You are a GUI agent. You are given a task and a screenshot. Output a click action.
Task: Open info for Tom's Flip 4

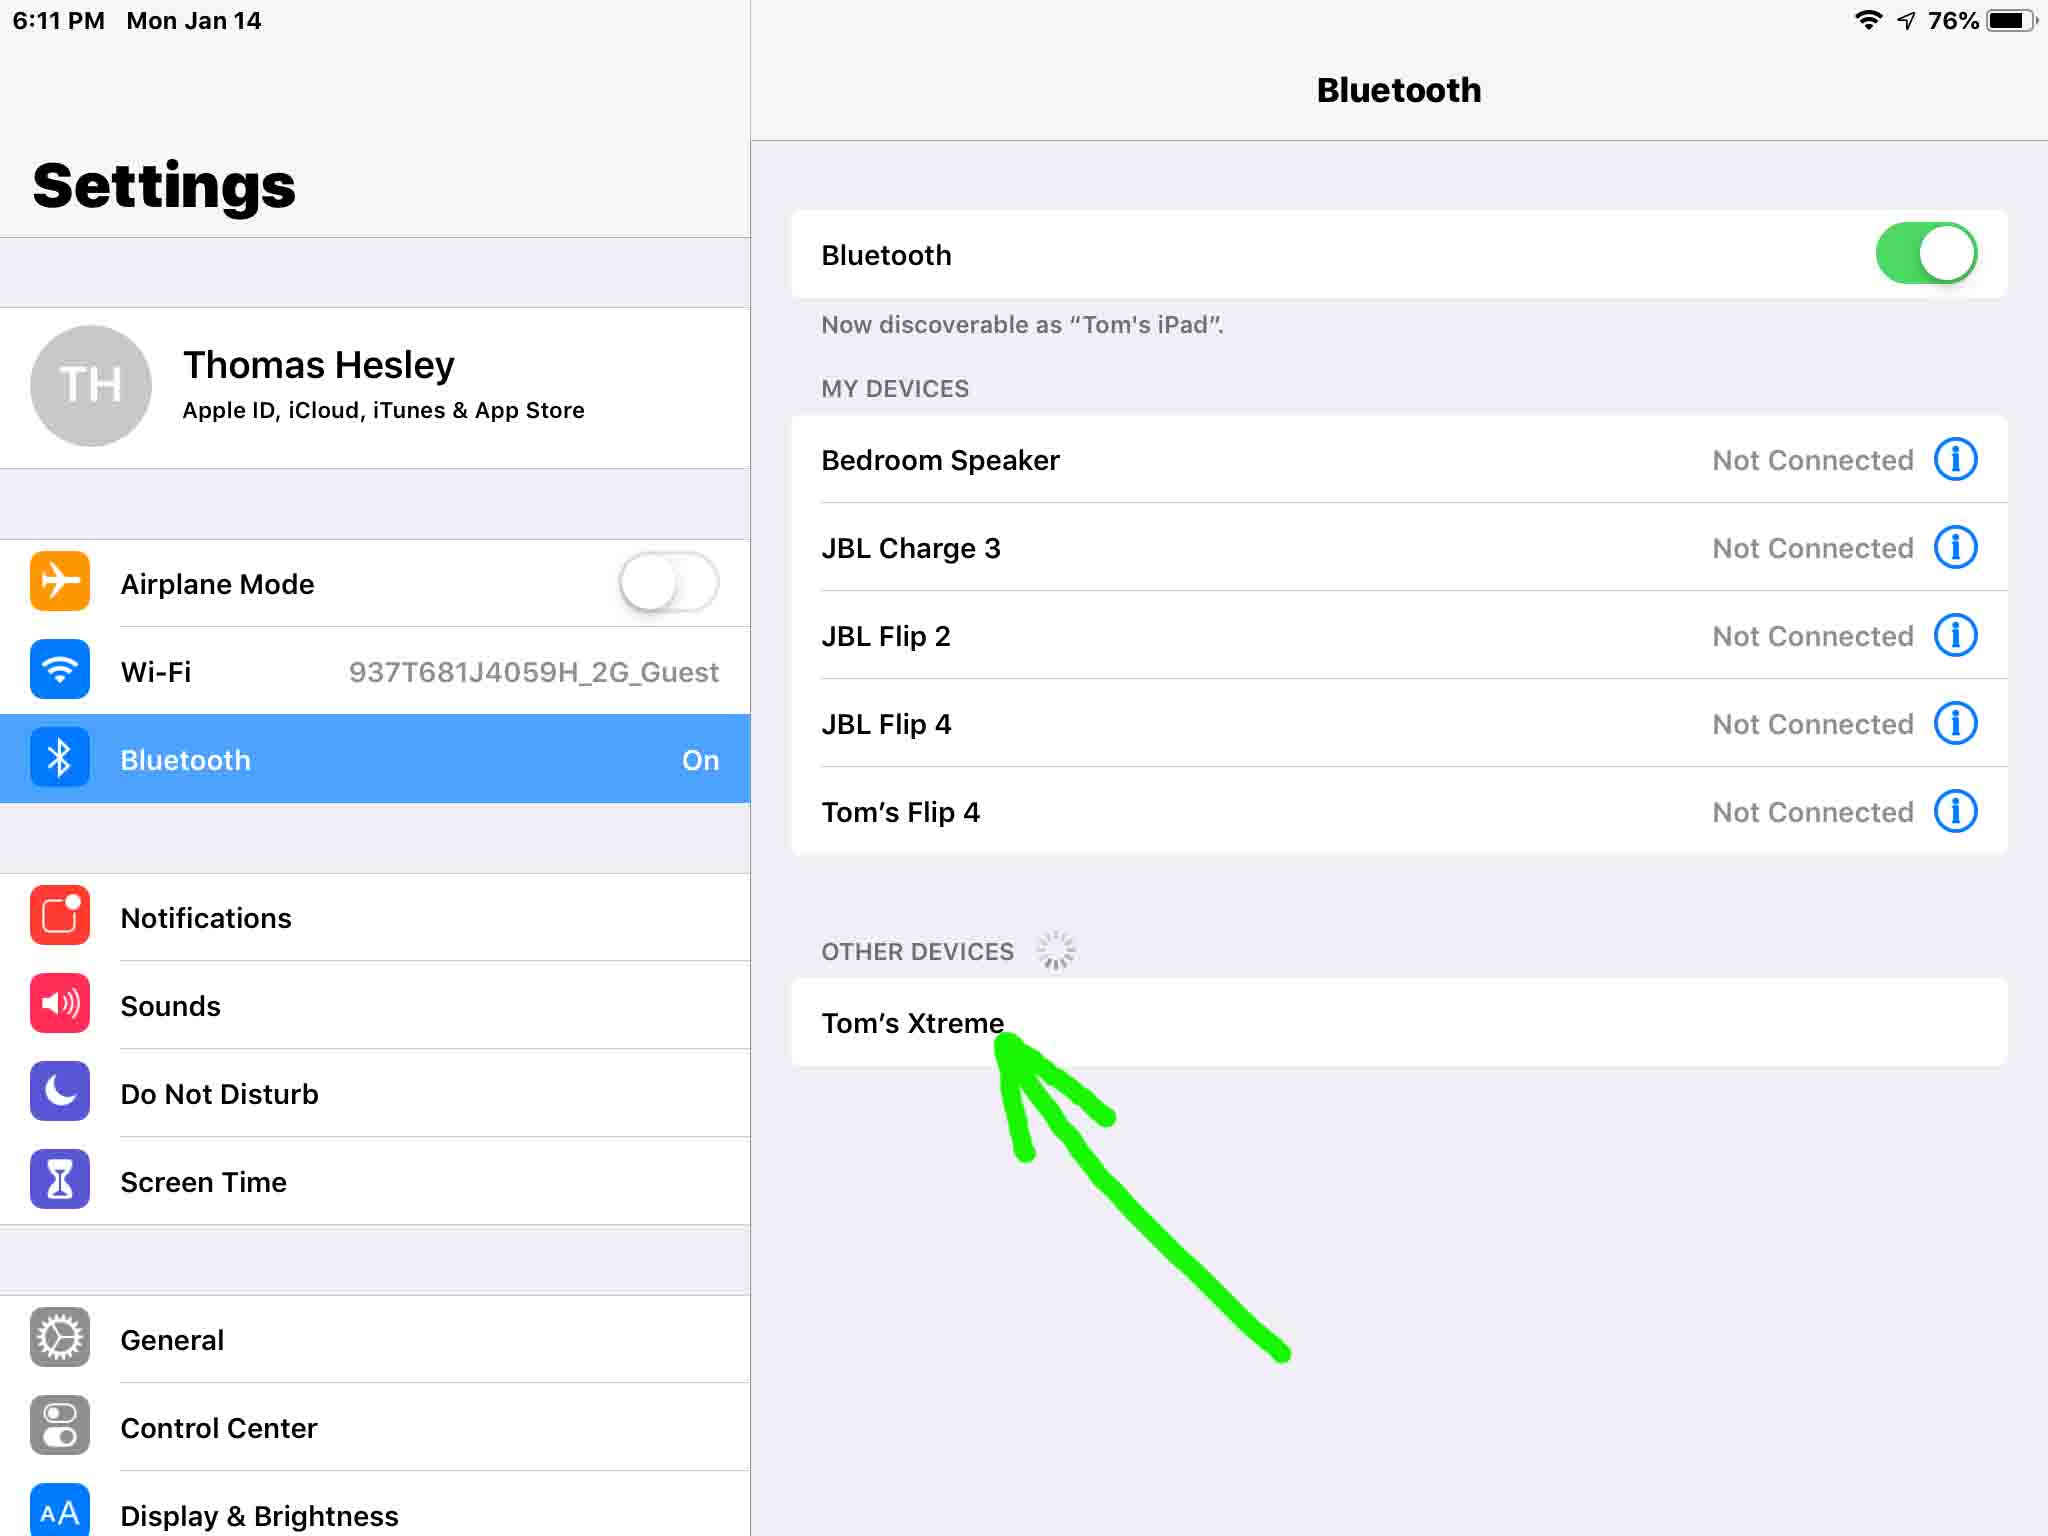[x=1956, y=811]
